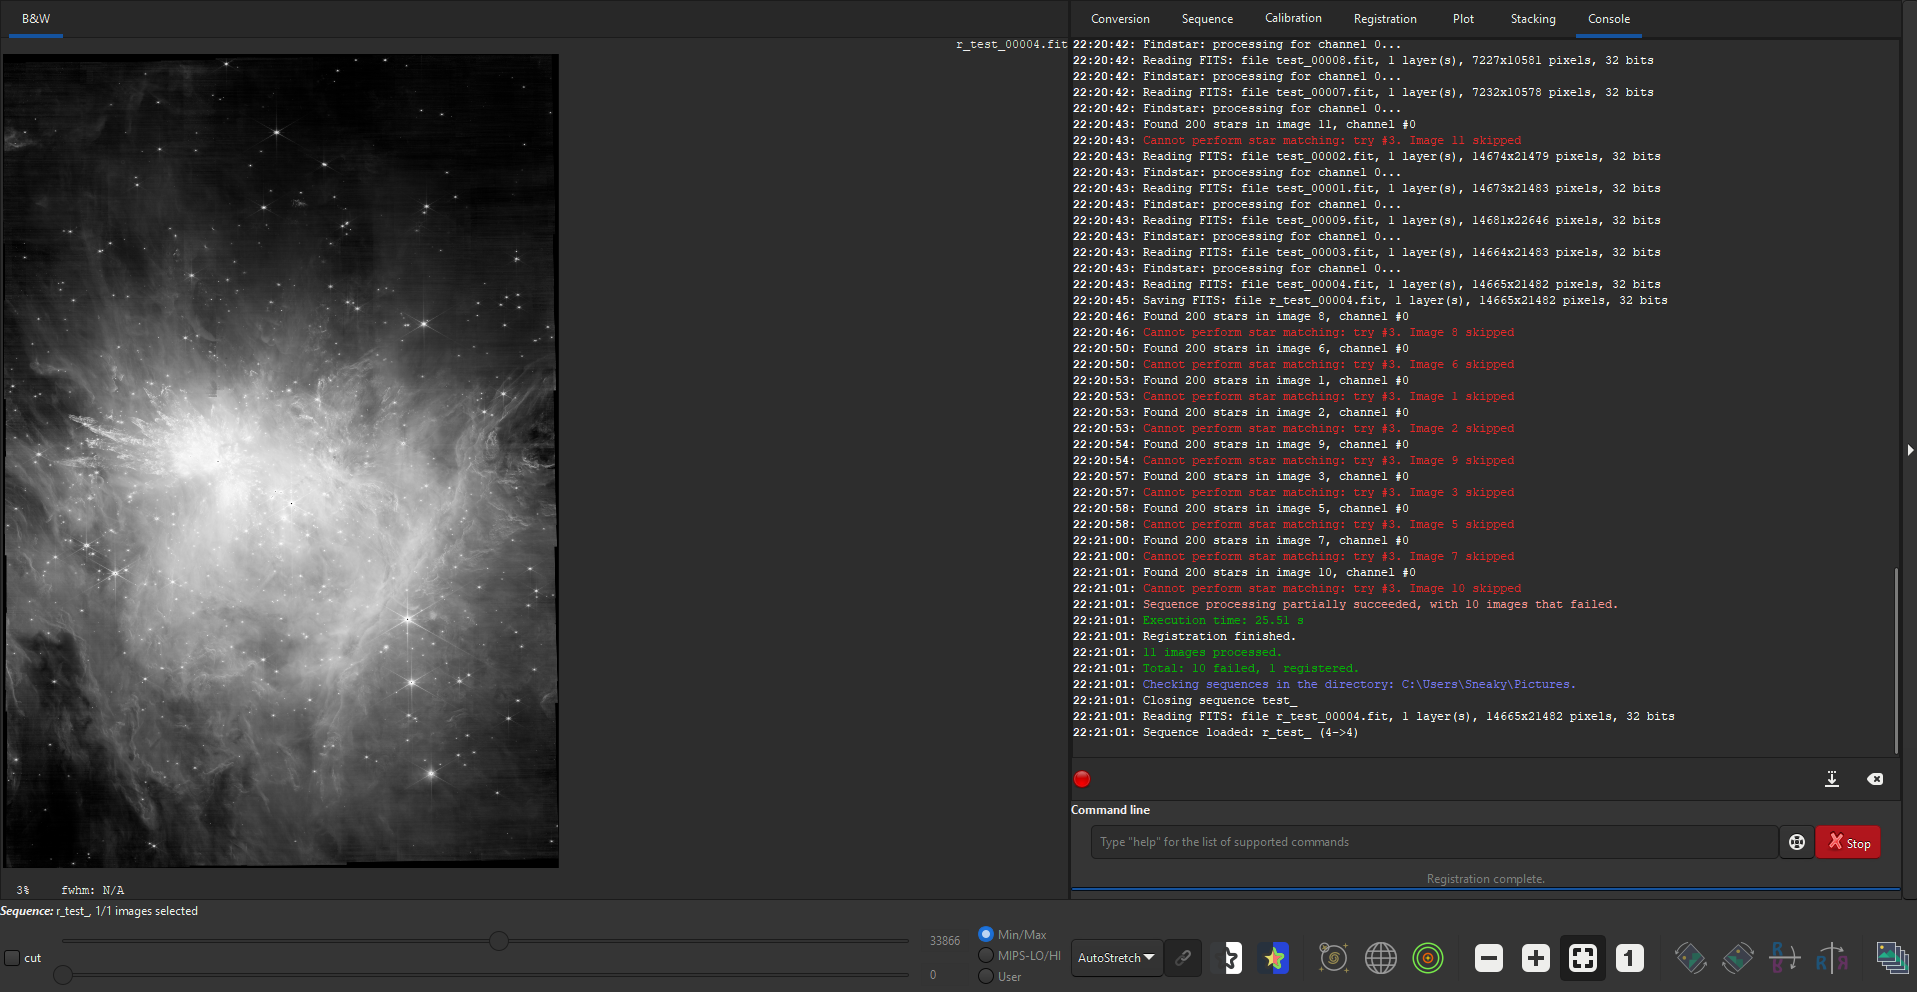Click the zoom in plus icon

(1535, 958)
